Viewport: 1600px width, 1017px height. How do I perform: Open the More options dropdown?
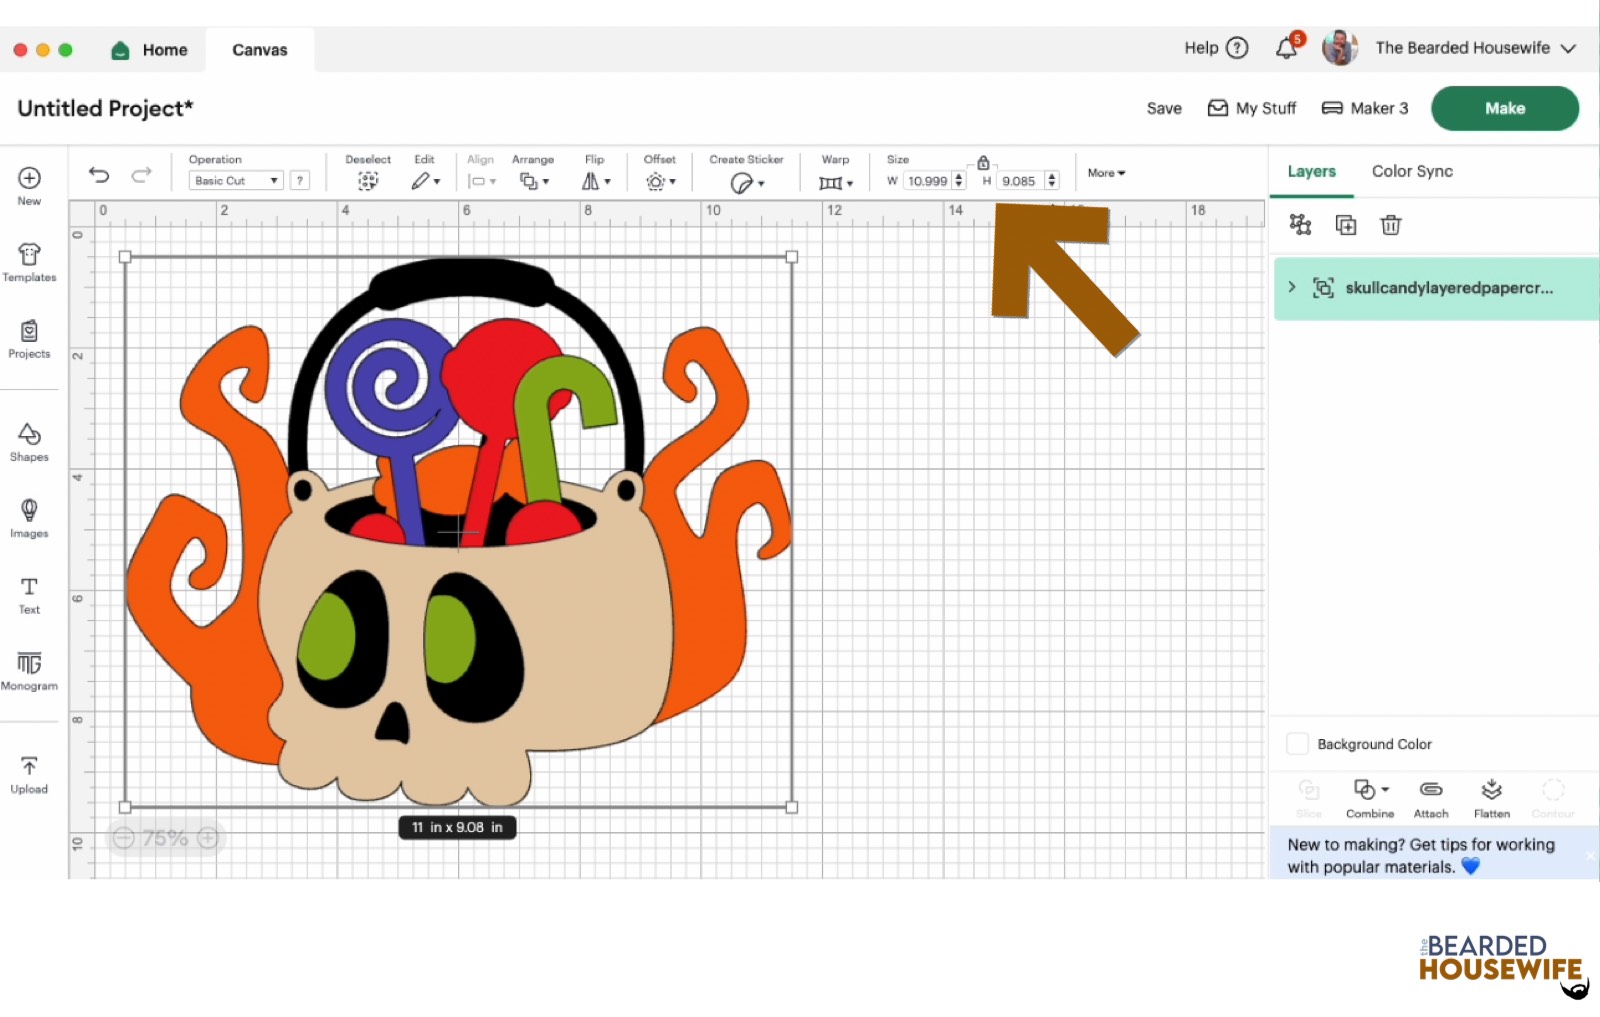pyautogui.click(x=1104, y=172)
